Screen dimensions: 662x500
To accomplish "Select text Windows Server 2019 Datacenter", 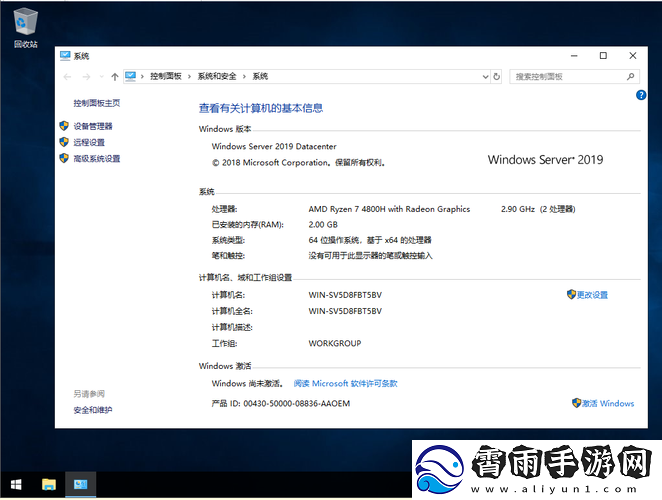I will 274,147.
